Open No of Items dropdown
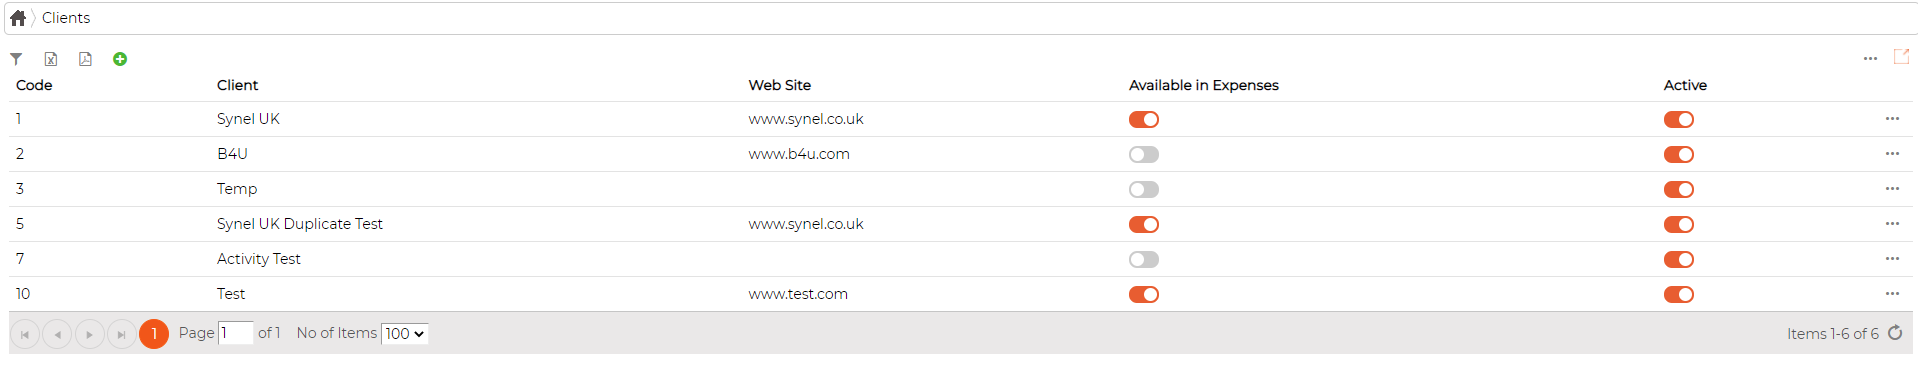Image resolution: width=1918 pixels, height=368 pixels. [x=405, y=334]
